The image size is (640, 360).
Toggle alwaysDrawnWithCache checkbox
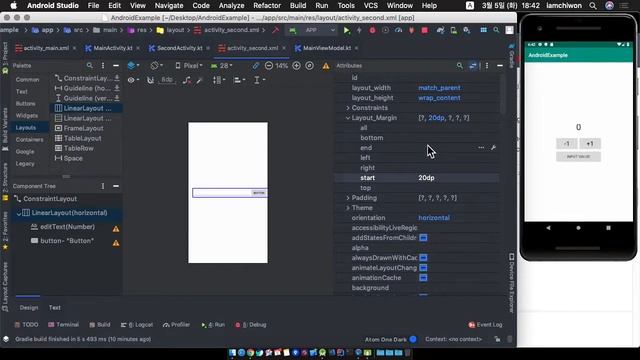point(423,258)
